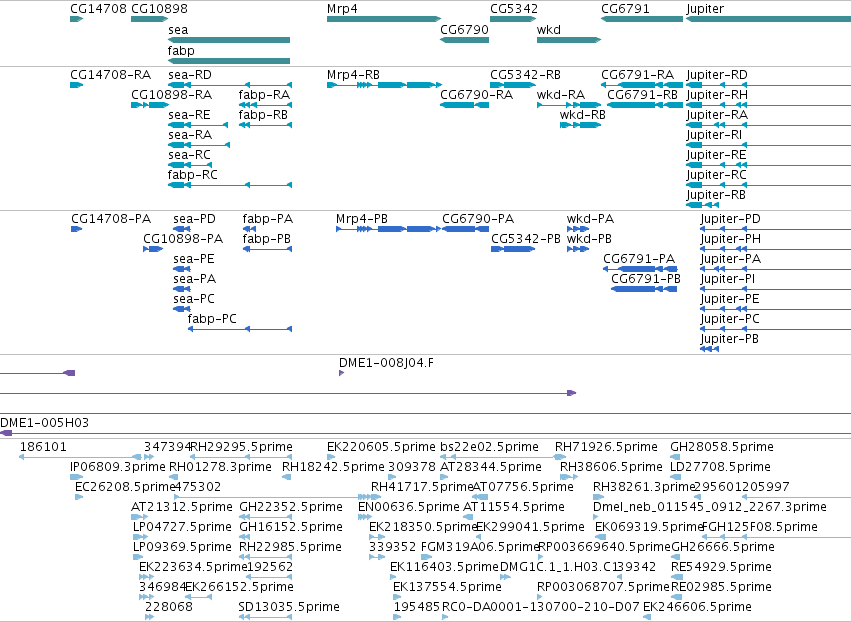The width and height of the screenshot is (851, 622).
Task: Open the DME1-008J04.F BAC end label
Action: pos(386,363)
